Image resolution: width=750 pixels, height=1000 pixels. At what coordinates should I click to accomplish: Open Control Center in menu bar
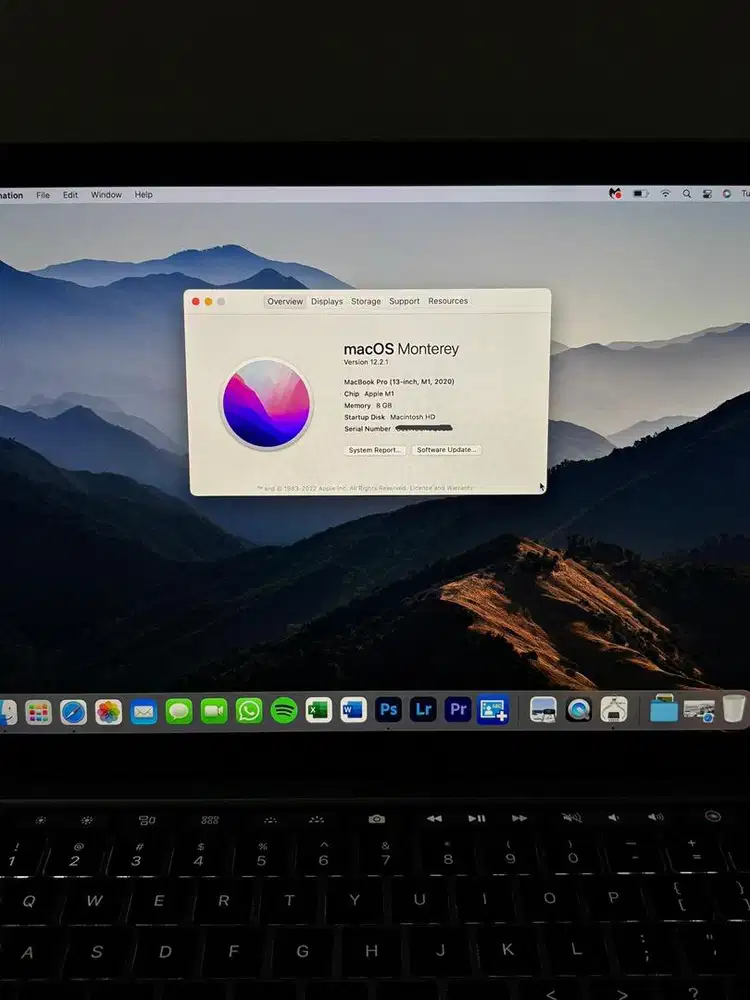[707, 194]
